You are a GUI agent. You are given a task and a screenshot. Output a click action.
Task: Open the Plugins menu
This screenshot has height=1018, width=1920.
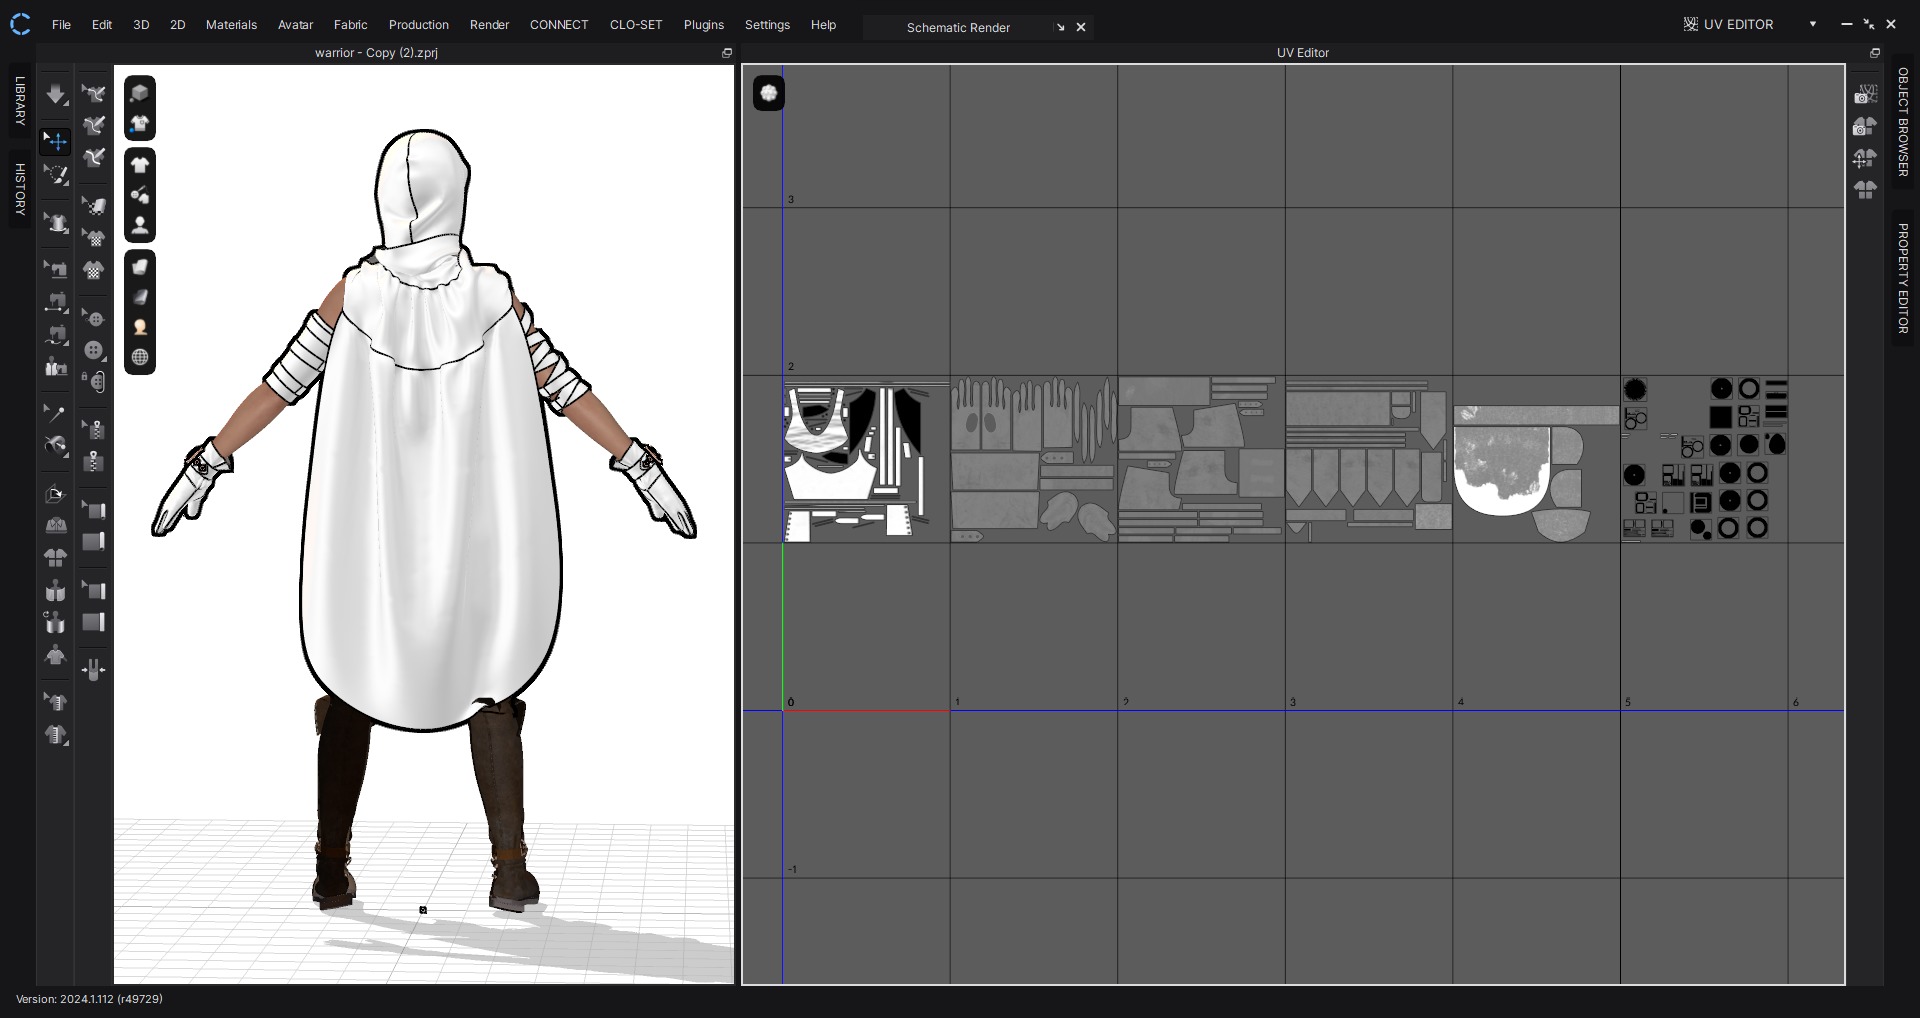(704, 25)
